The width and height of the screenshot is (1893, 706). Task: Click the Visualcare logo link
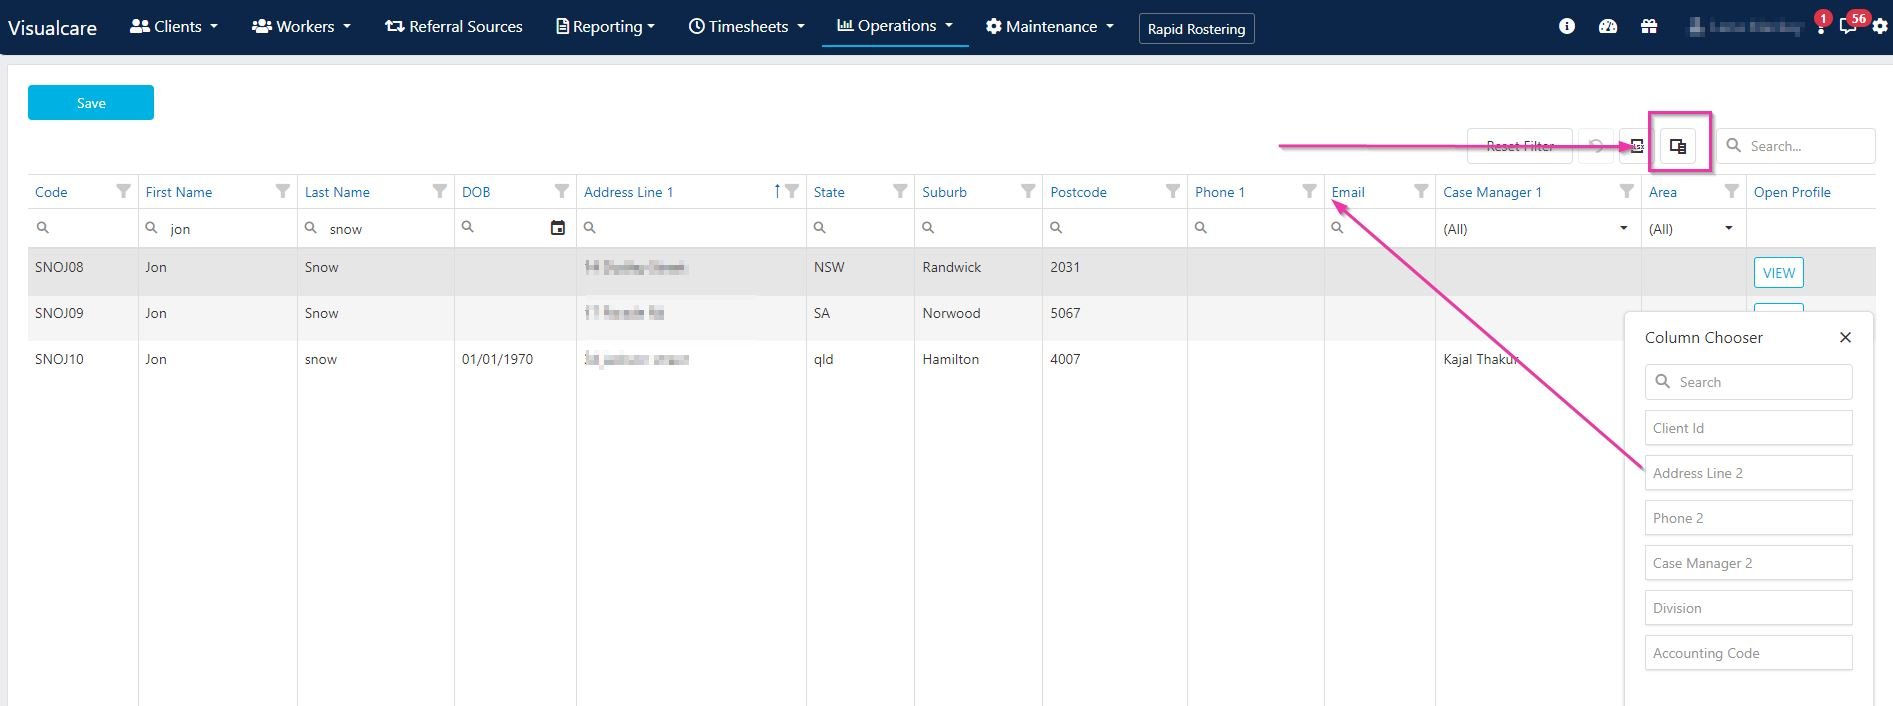pos(52,28)
